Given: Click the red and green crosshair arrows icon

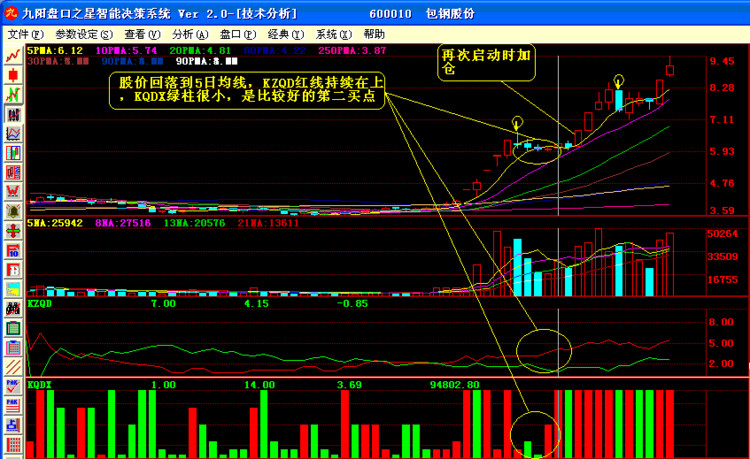Looking at the screenshot, I should coord(13,231).
